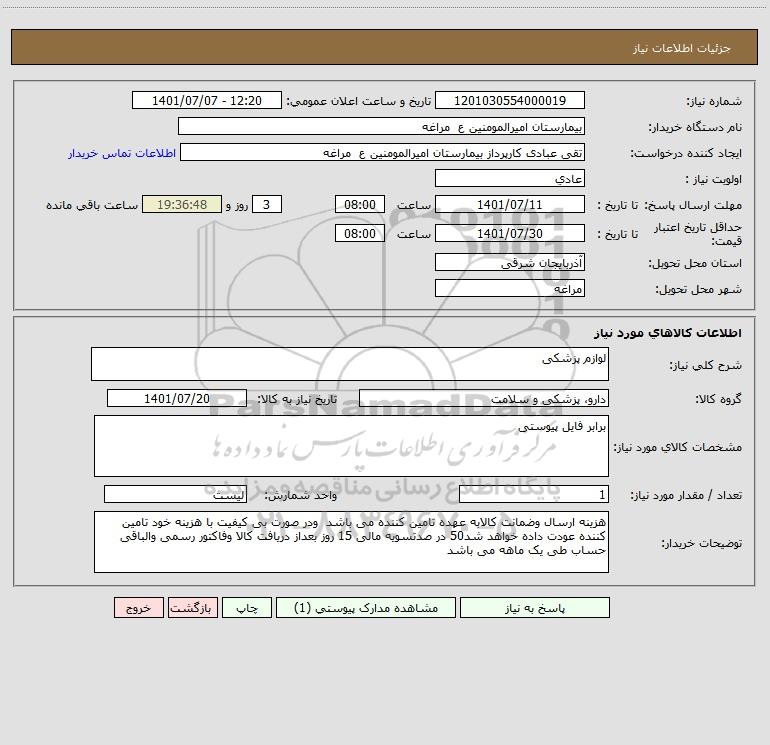Click price validity date 1401/07/30
The width and height of the screenshot is (770, 745).
510,233
